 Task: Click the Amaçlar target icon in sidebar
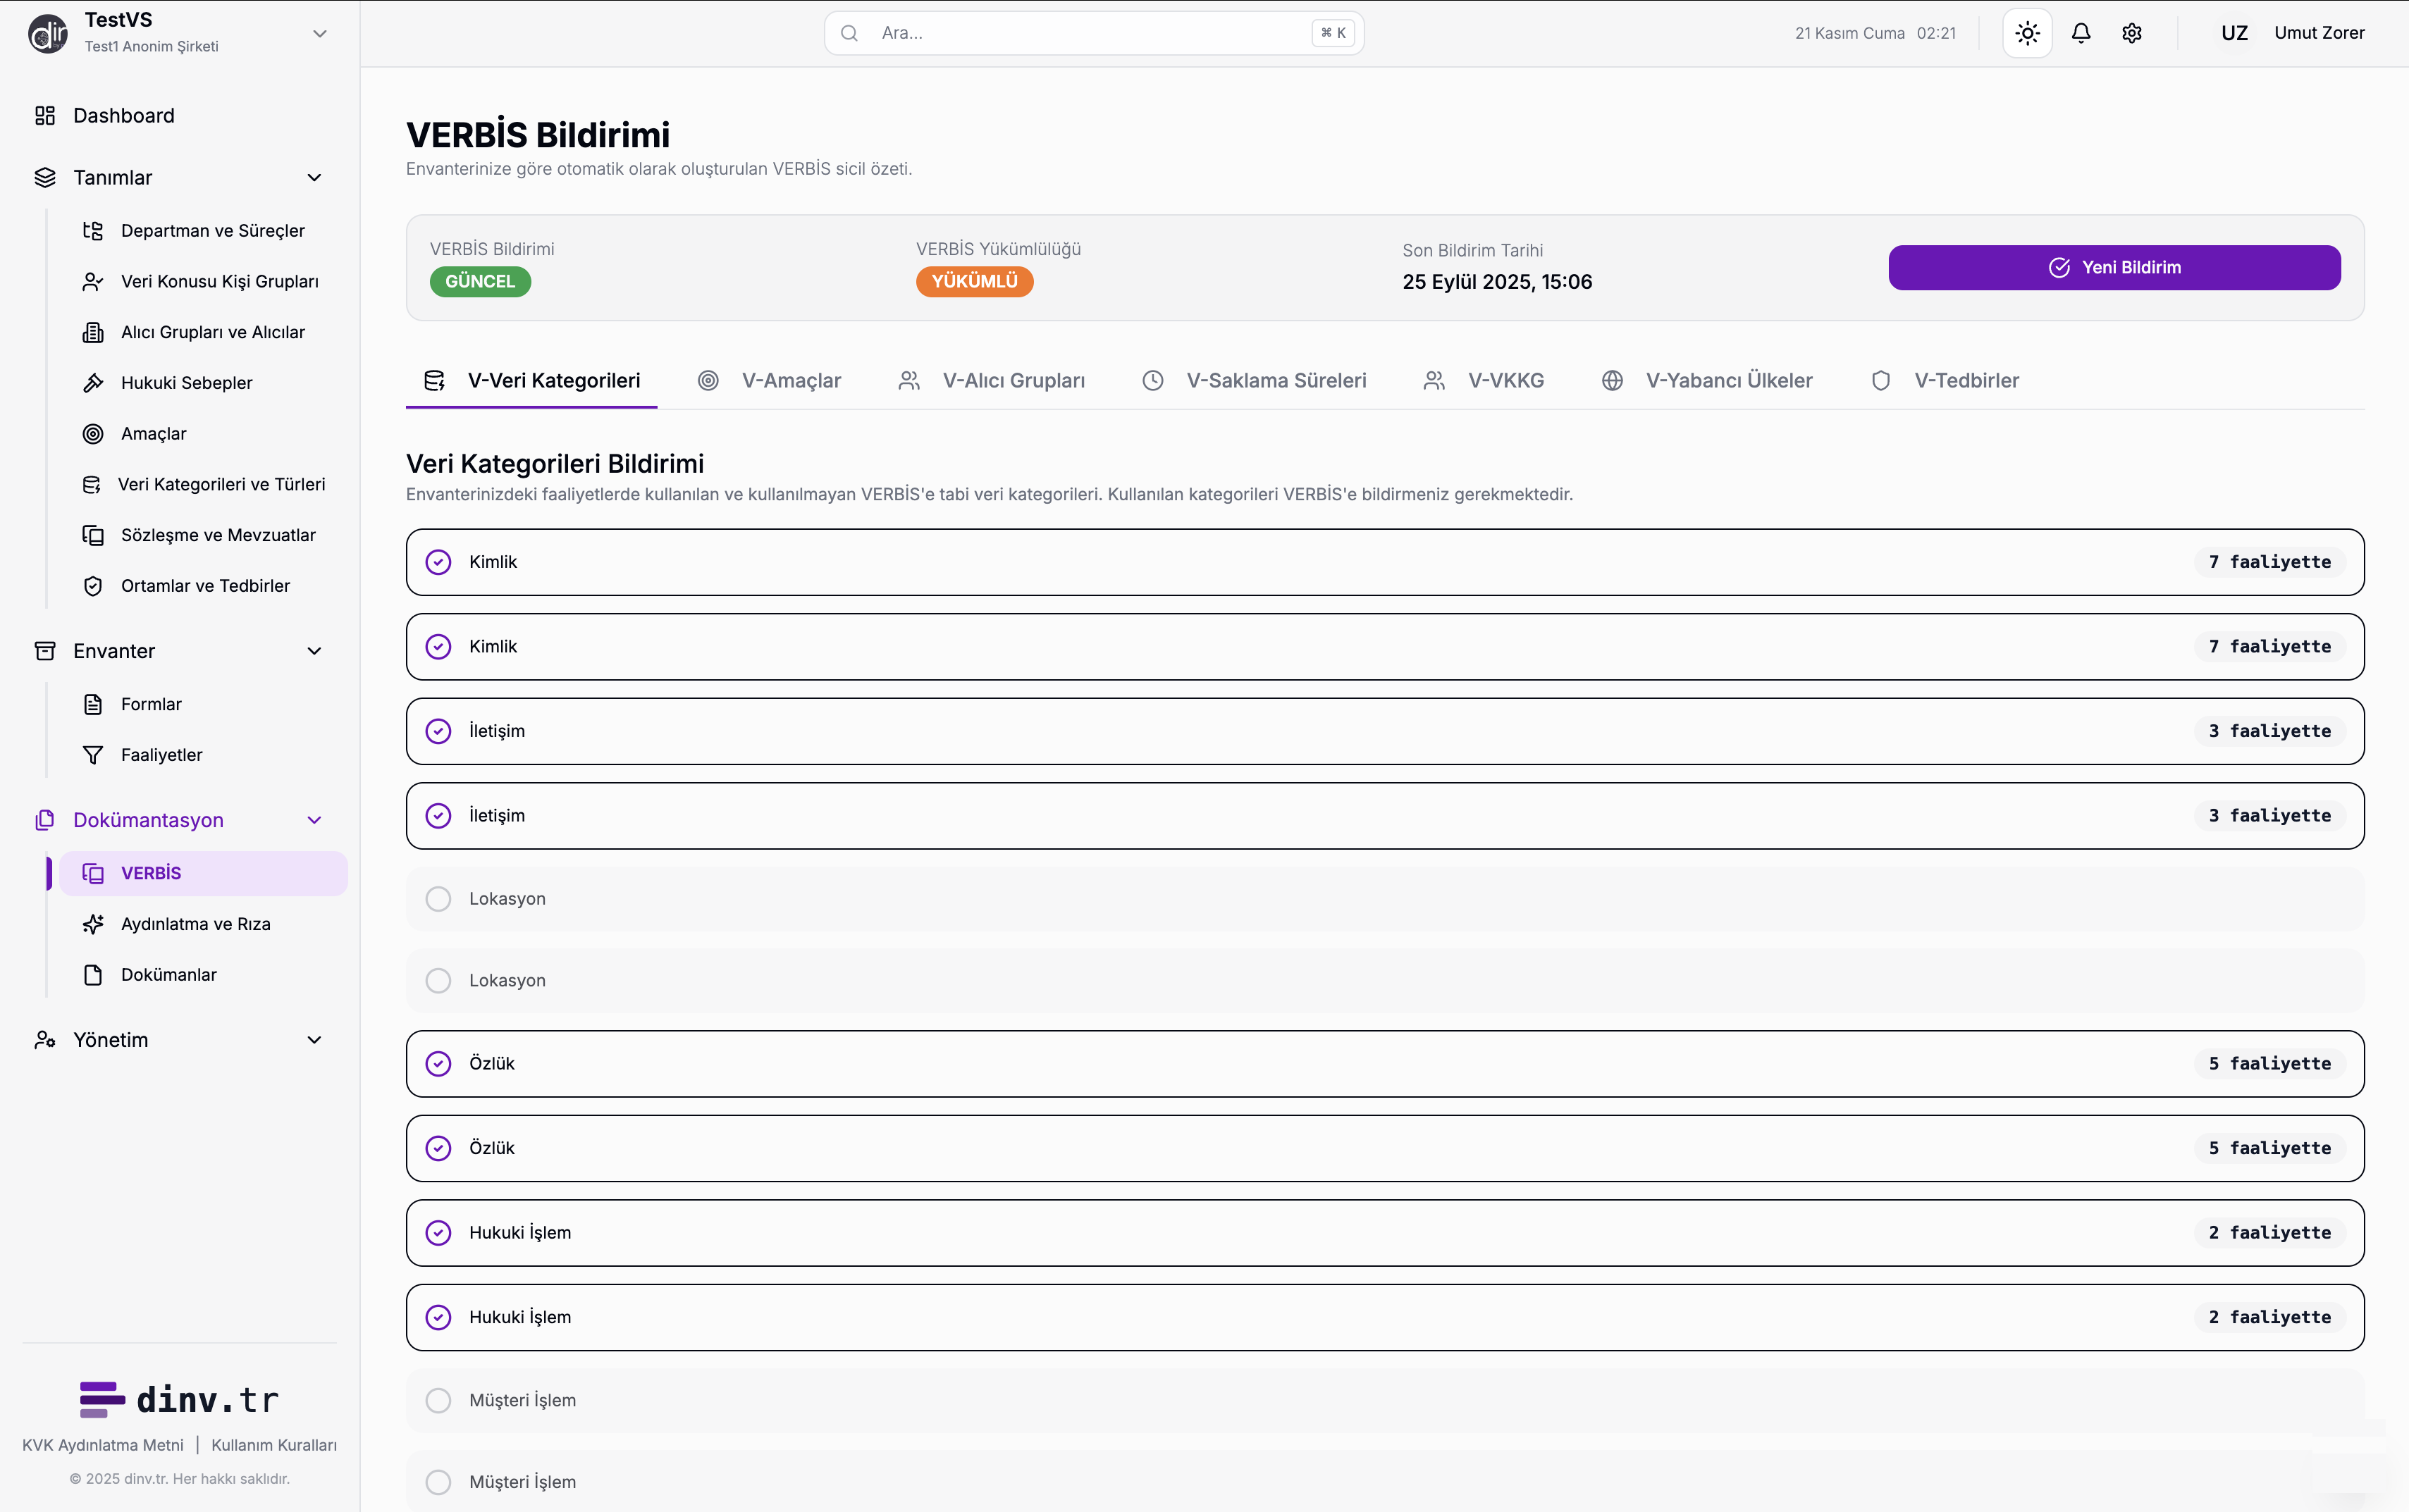click(93, 434)
